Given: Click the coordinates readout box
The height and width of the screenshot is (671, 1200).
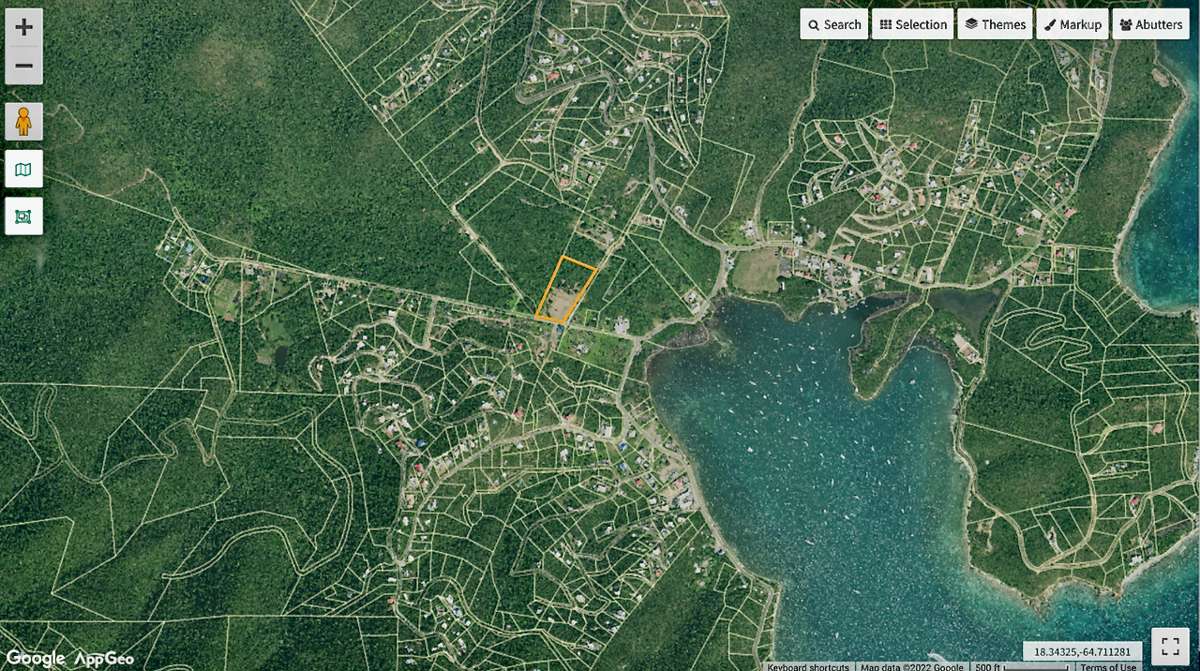Looking at the screenshot, I should [1082, 650].
